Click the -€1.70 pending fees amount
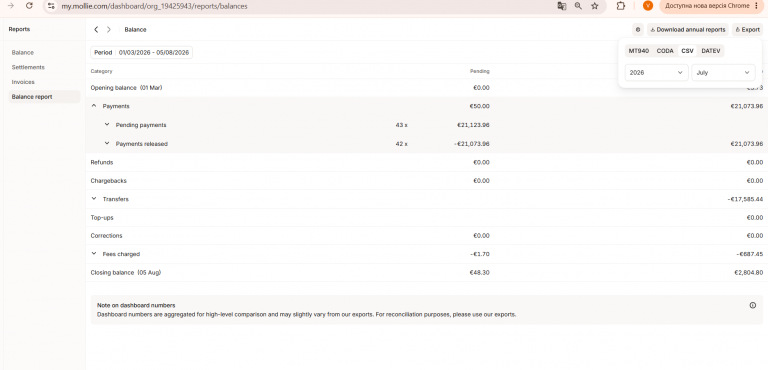The width and height of the screenshot is (768, 370). click(480, 254)
